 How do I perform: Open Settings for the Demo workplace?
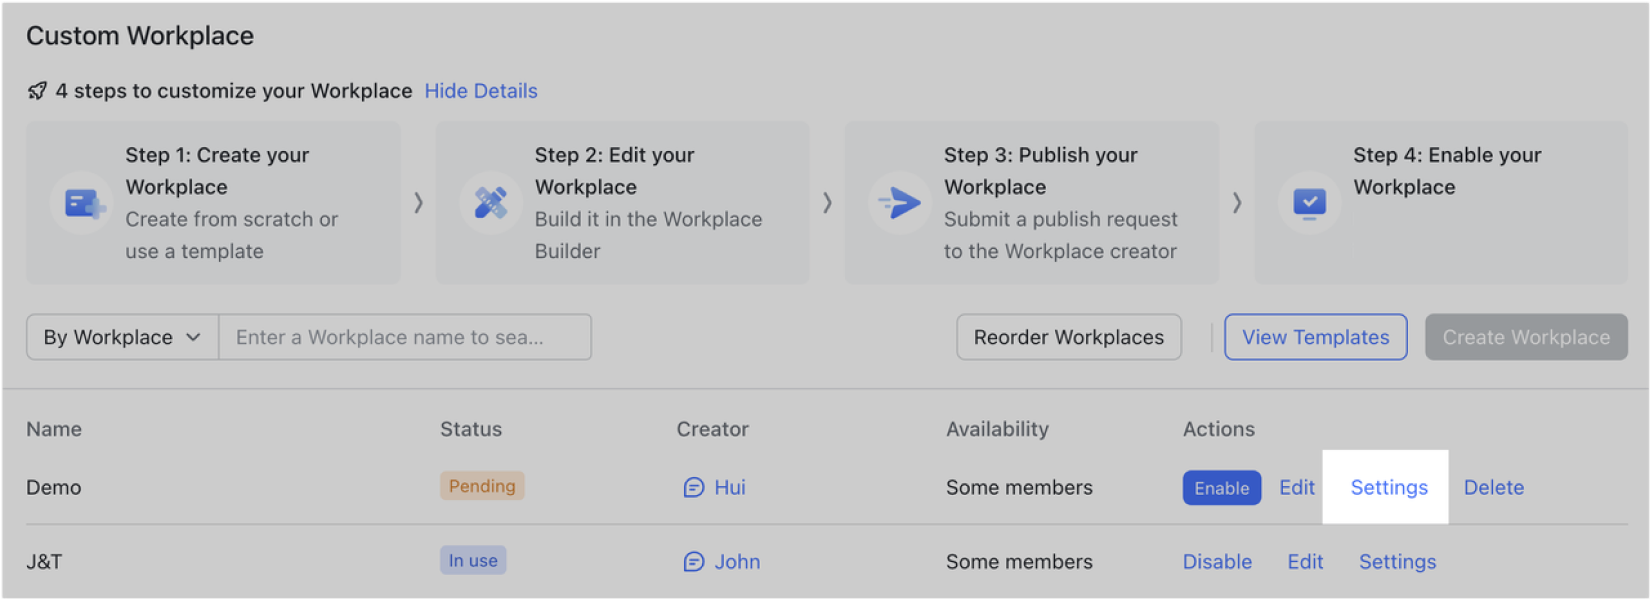coord(1389,487)
